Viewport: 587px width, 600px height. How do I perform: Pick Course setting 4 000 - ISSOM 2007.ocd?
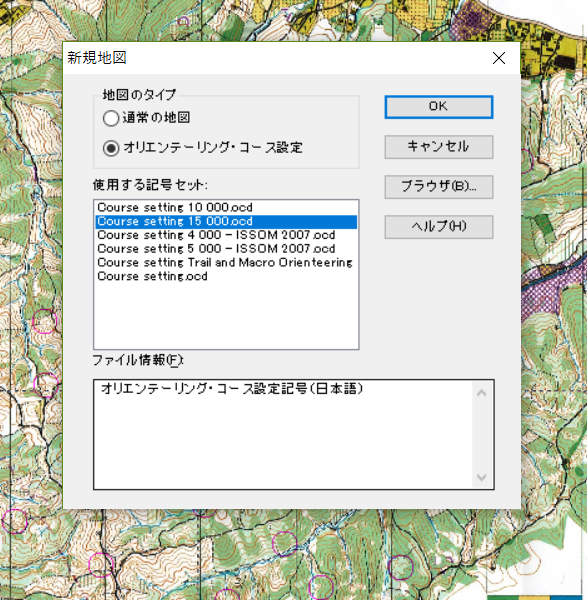click(x=226, y=235)
